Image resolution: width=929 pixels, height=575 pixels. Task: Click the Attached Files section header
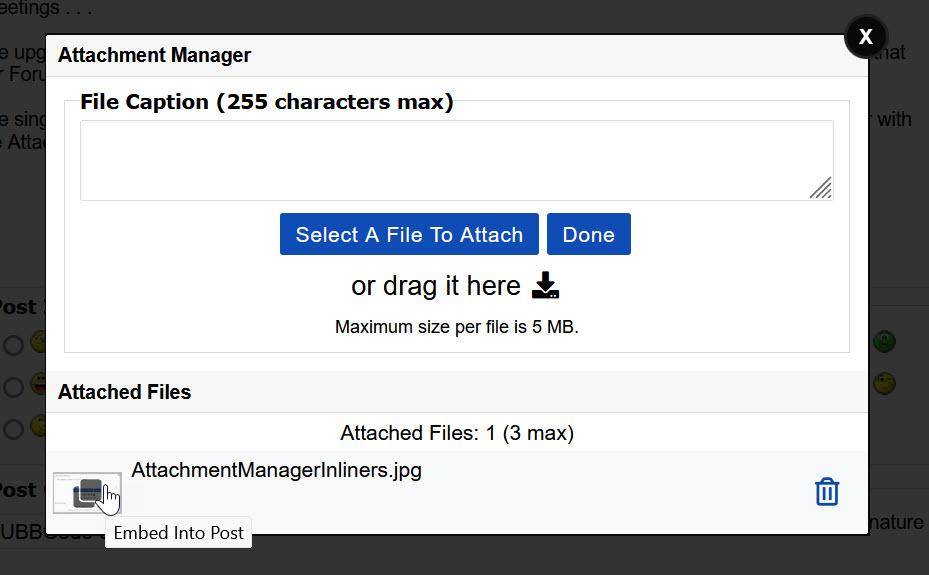pyautogui.click(x=125, y=392)
